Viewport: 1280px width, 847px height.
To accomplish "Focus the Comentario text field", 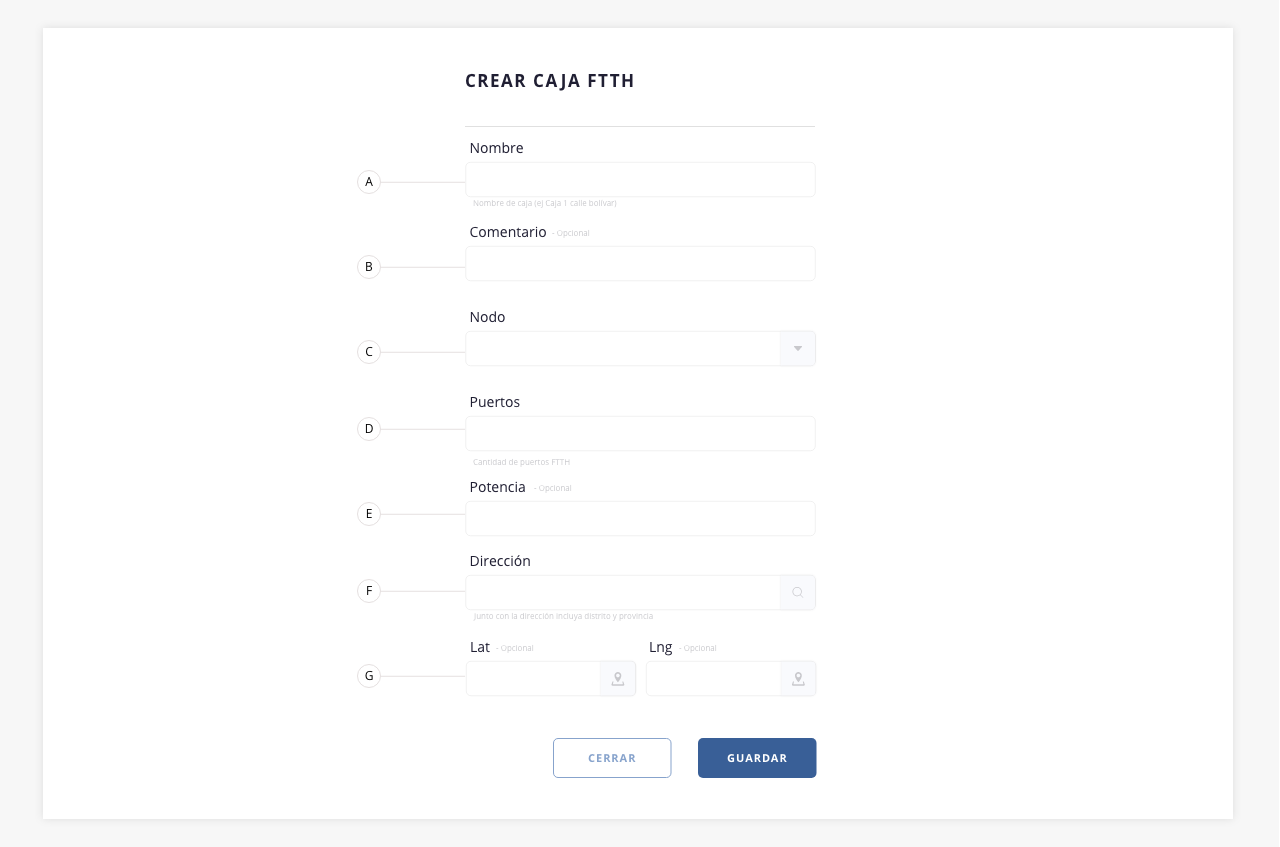I will click(x=640, y=264).
